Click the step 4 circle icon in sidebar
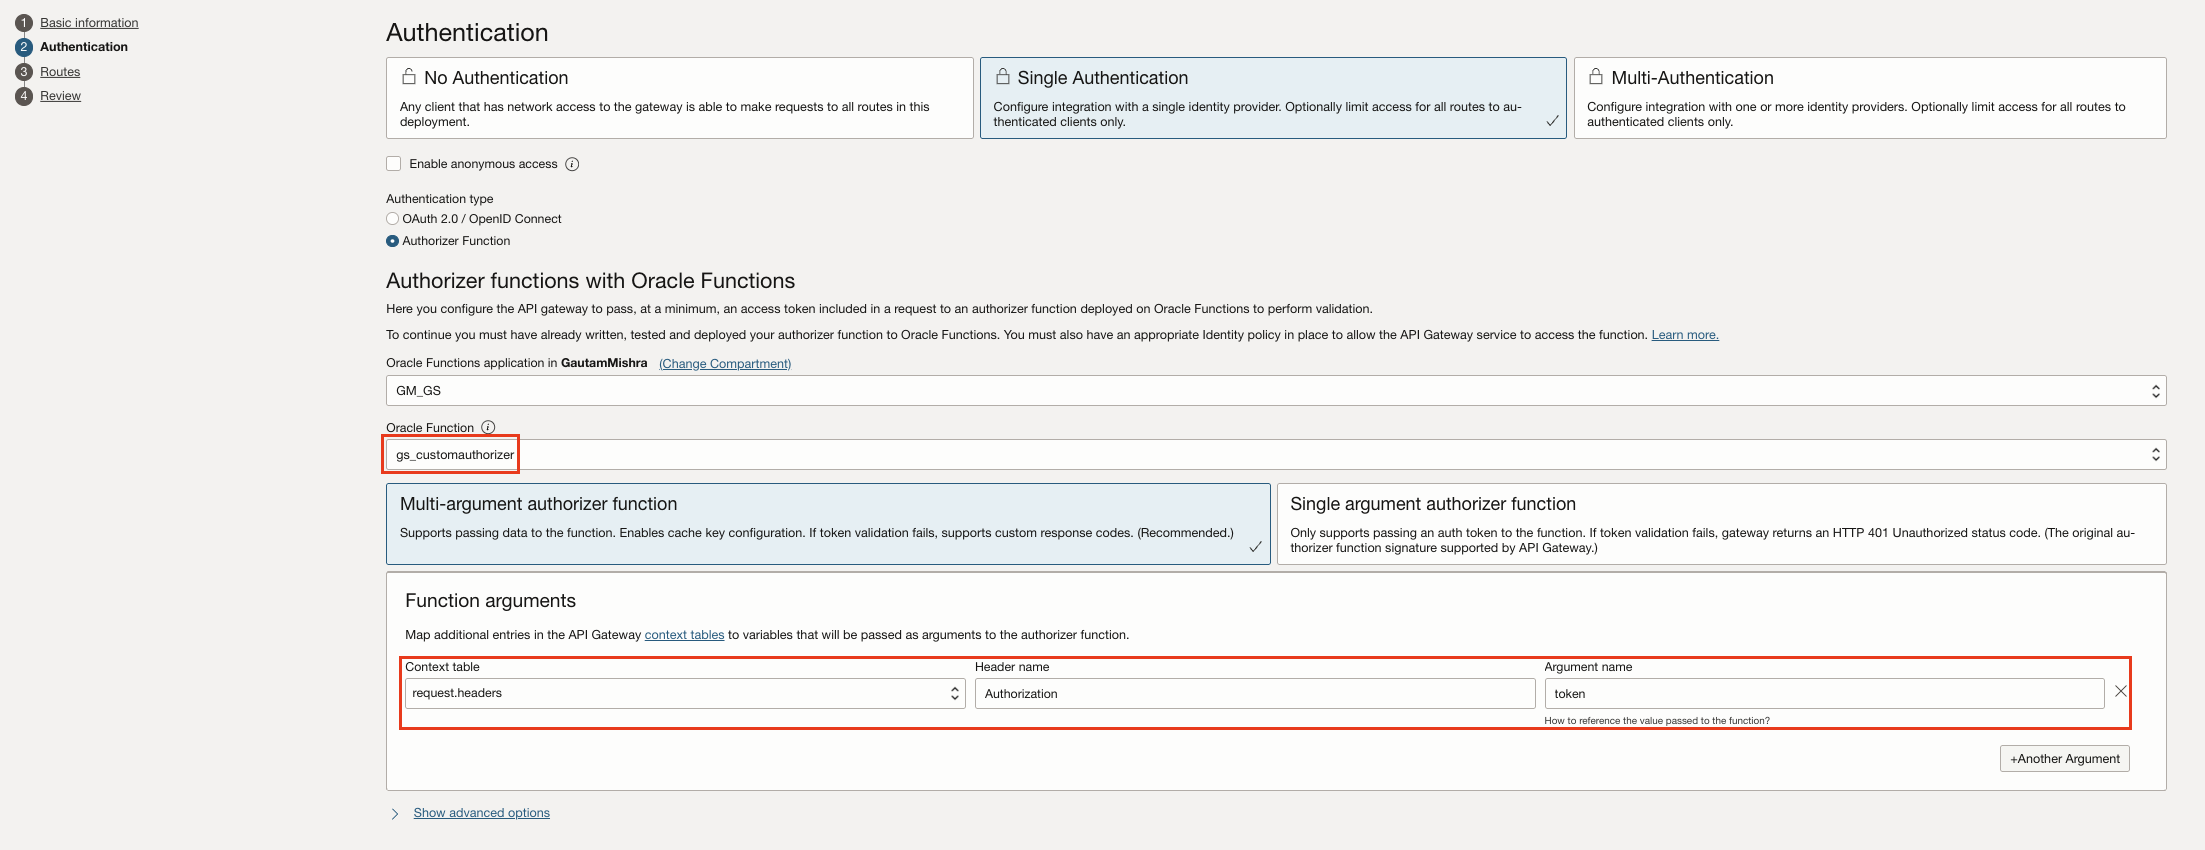Image resolution: width=2205 pixels, height=850 pixels. coord(24,96)
